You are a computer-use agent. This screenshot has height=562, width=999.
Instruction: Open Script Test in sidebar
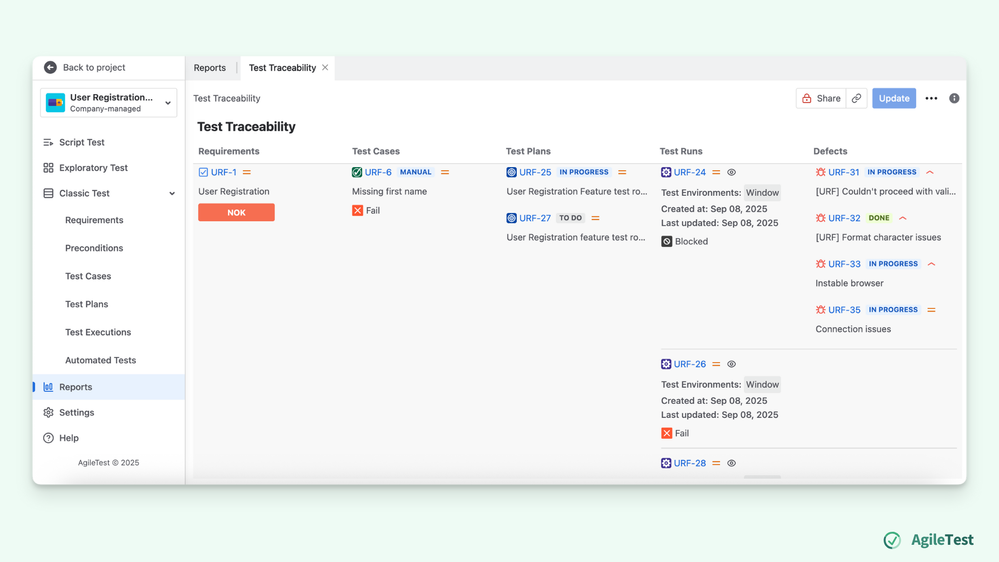82,142
